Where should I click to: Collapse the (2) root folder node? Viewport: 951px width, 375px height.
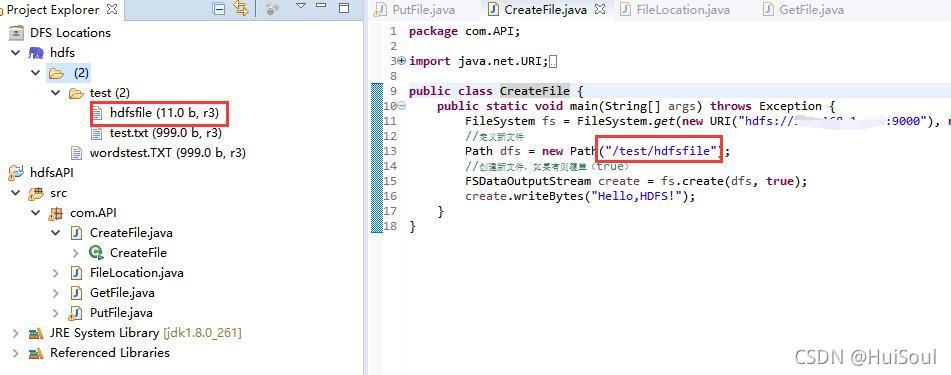(36, 73)
